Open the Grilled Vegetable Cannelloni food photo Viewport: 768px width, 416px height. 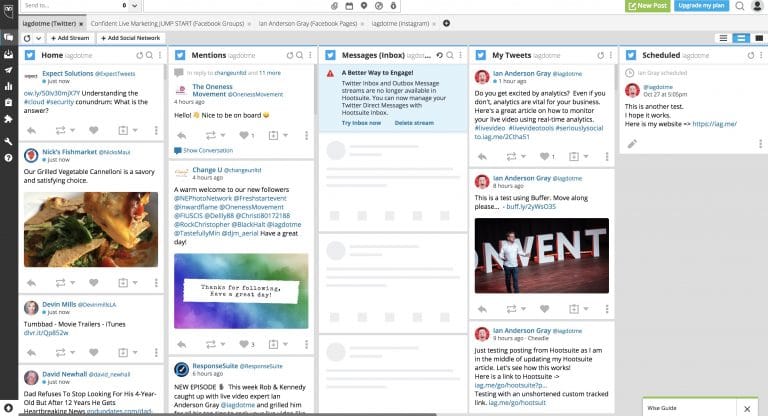tap(91, 229)
